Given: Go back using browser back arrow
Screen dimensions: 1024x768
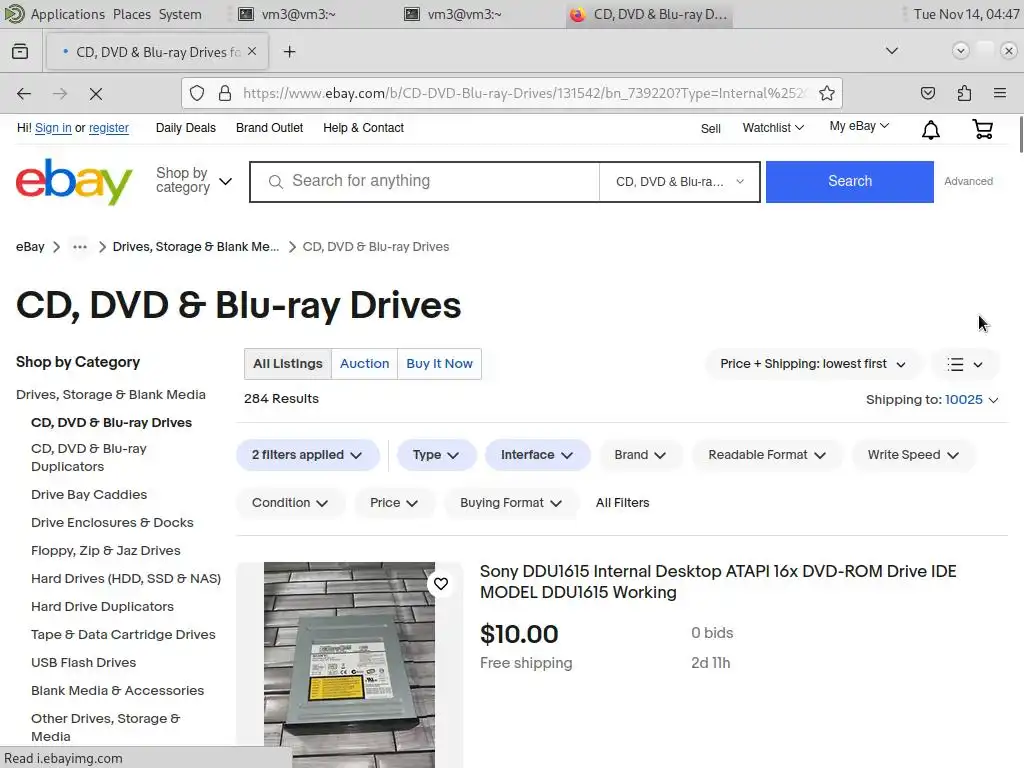Looking at the screenshot, I should click(x=24, y=93).
